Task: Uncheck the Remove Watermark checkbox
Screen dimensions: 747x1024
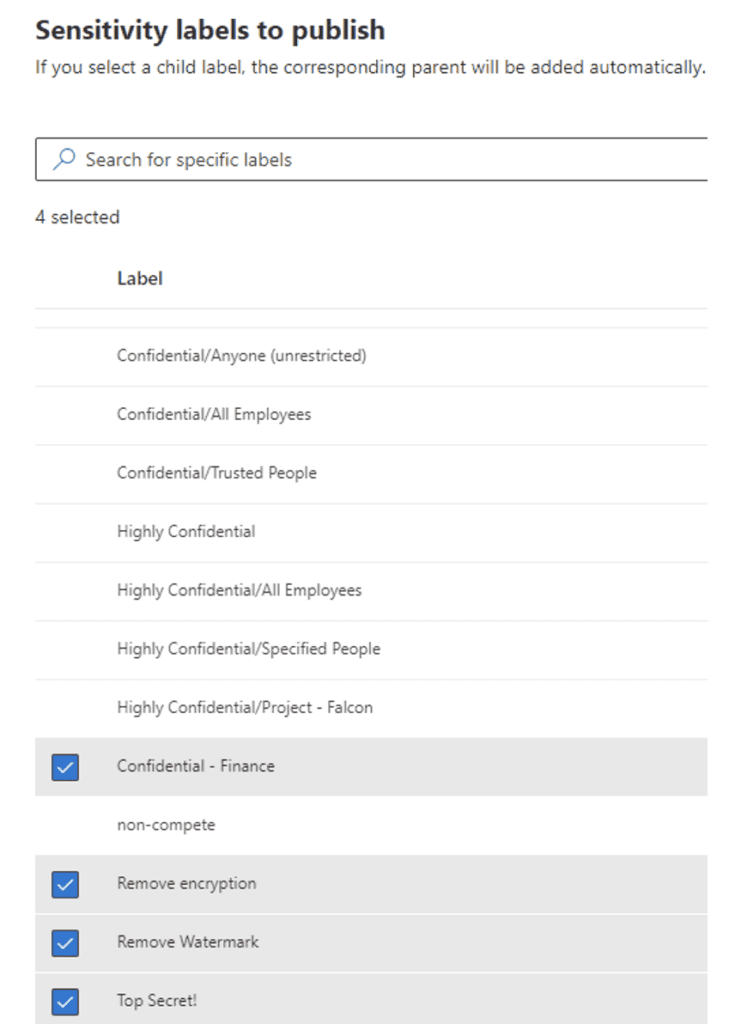Action: point(65,943)
